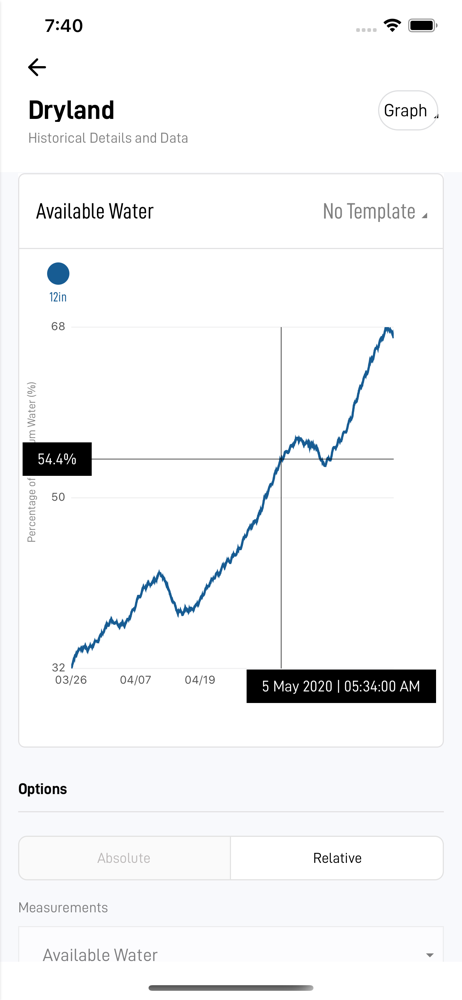Open the Available Water measurements dropdown
This screenshot has height=1000, width=462.
[x=231, y=954]
